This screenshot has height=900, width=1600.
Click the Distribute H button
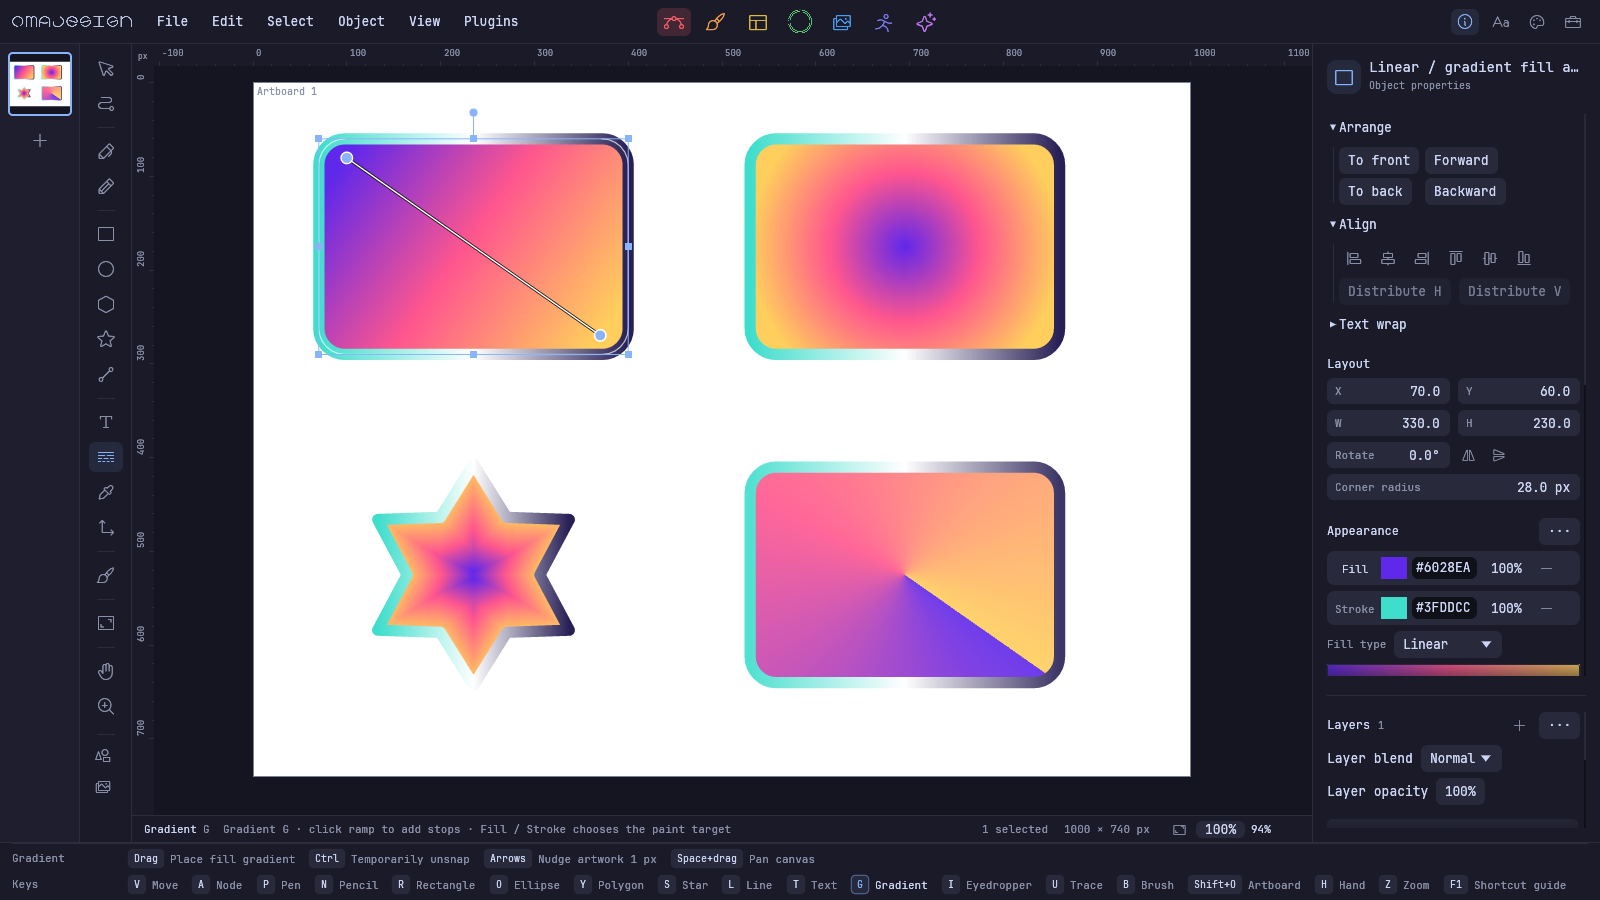(x=1394, y=291)
